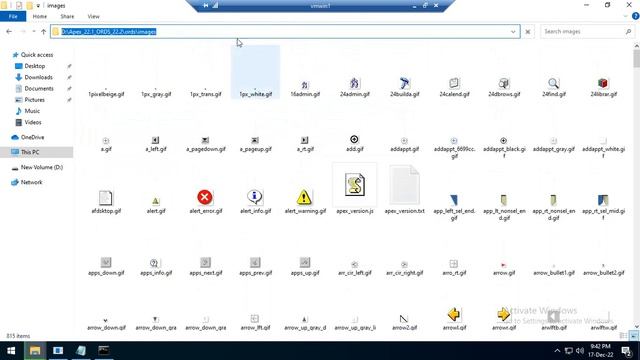Viewport: 640px width, 360px height.
Task: Select the alert_error.gif file icon
Action: coord(205,198)
